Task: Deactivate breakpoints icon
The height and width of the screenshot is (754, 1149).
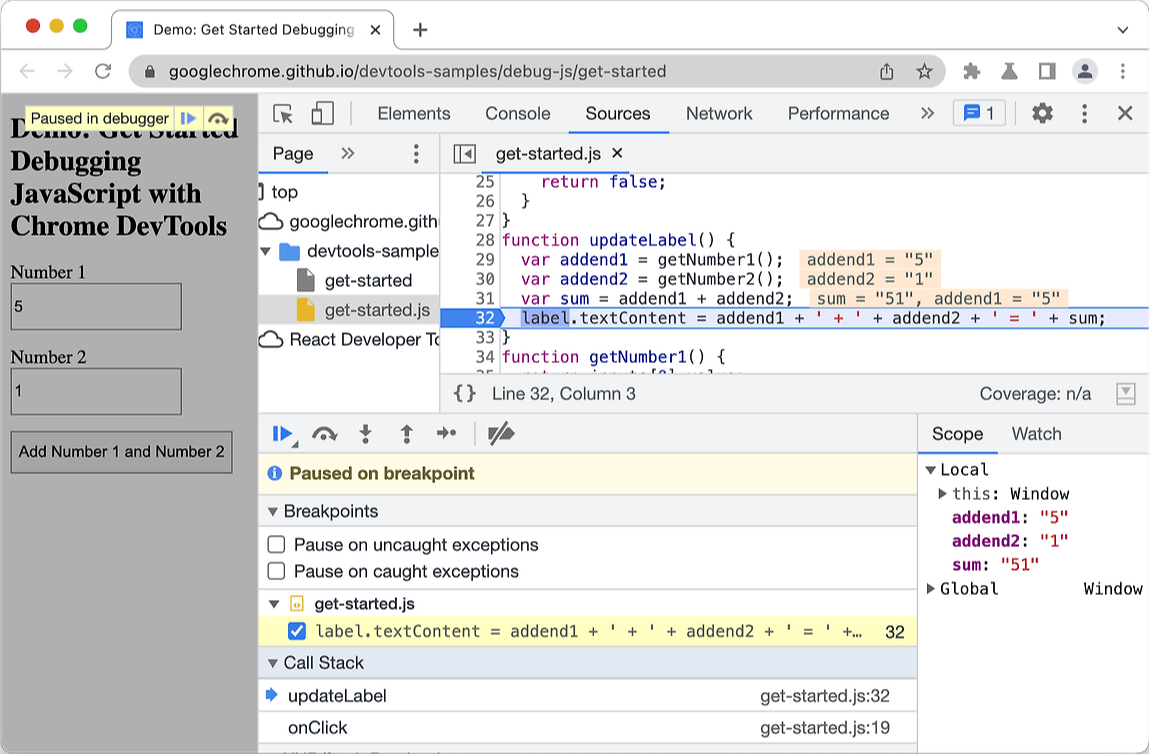Action: coord(501,434)
